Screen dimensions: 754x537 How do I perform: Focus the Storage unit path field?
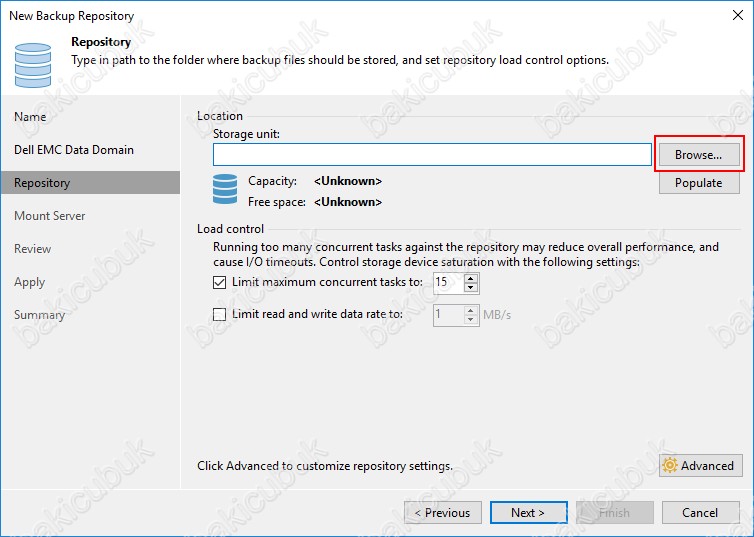click(x=432, y=154)
